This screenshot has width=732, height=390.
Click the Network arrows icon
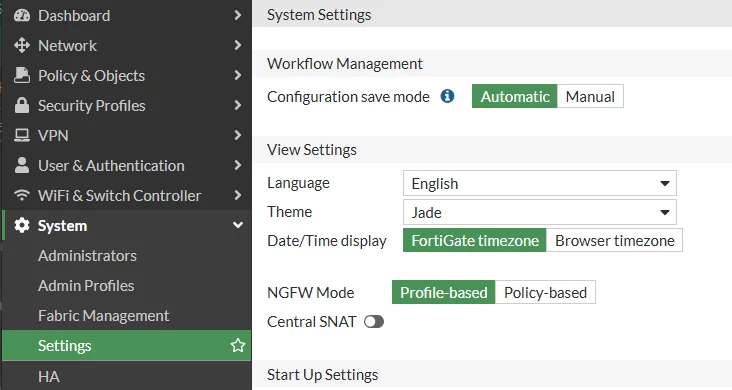(x=21, y=45)
